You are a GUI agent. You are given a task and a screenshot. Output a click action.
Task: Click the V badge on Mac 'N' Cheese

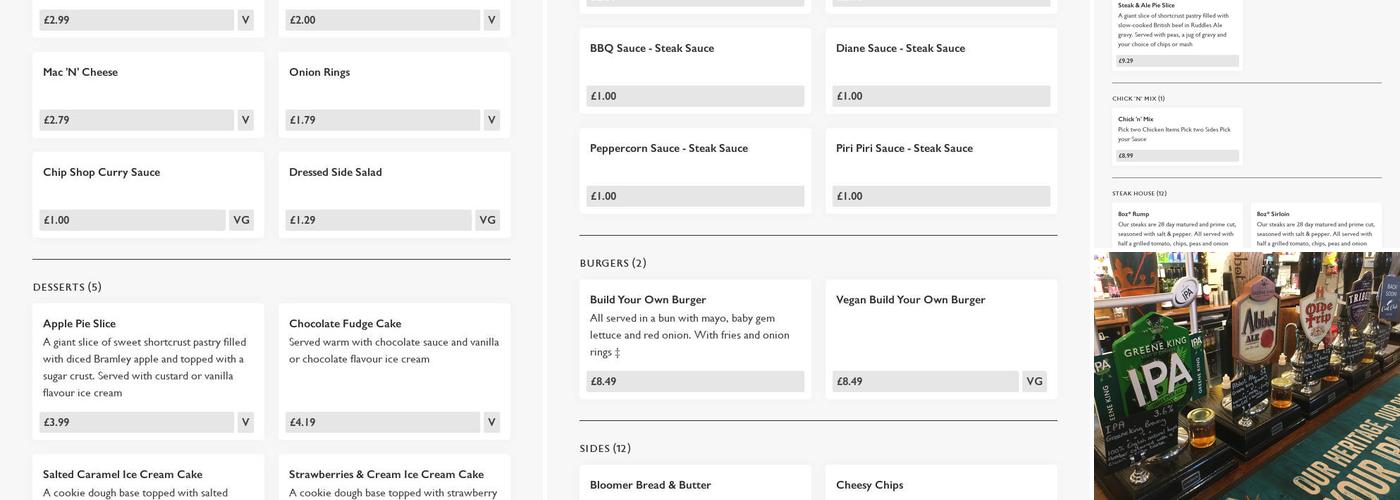tap(245, 120)
